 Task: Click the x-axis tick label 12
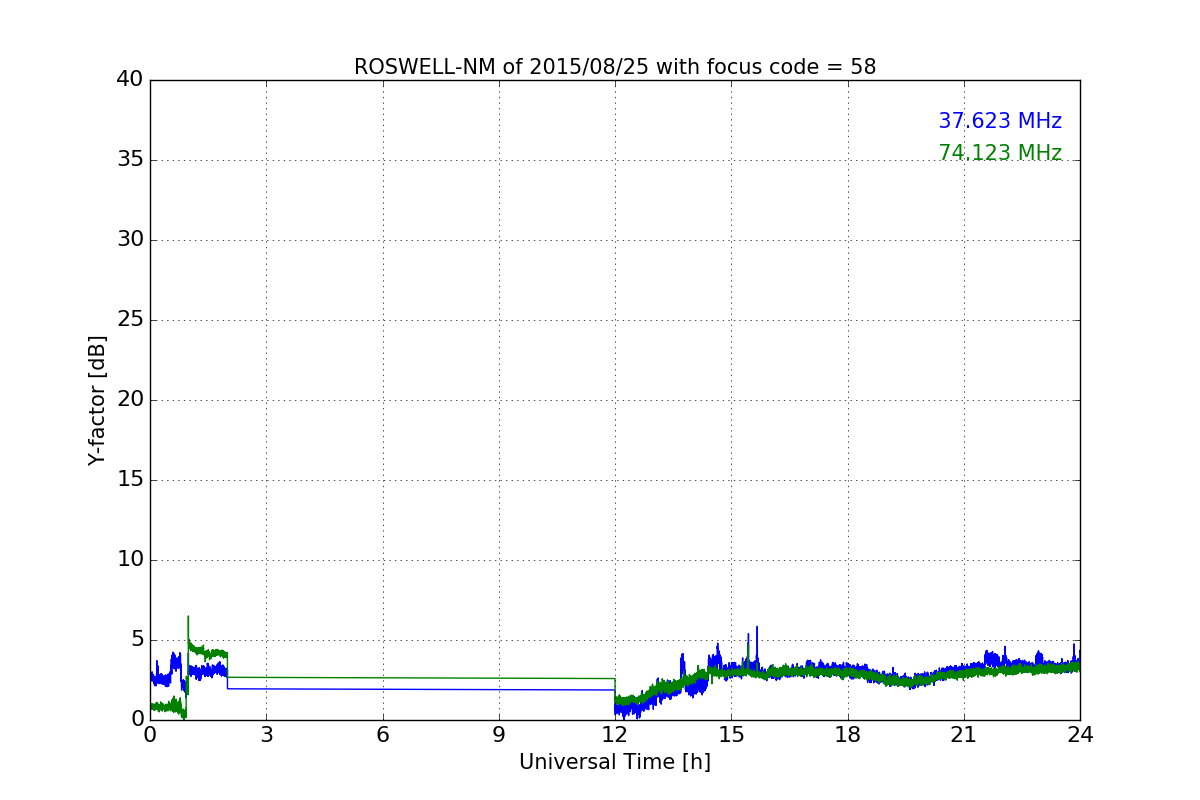615,734
